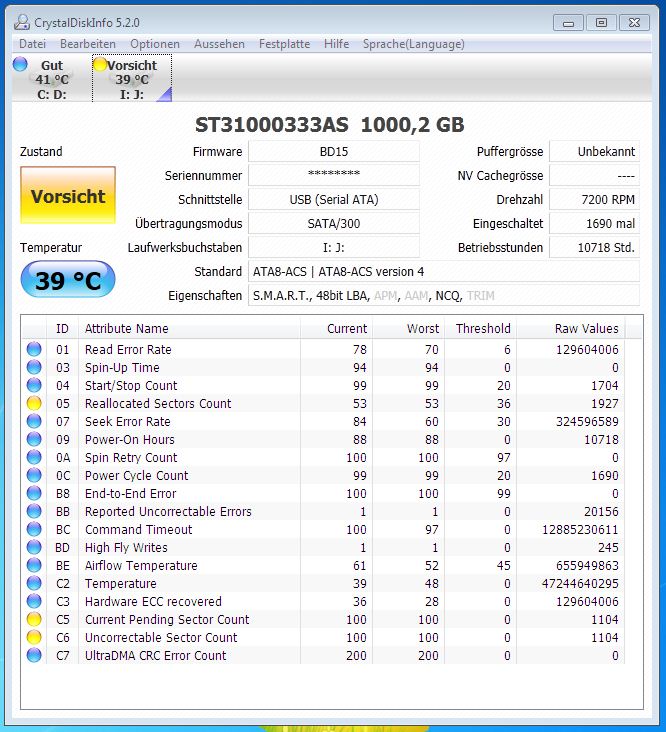The height and width of the screenshot is (732, 666).
Task: Click the Threshold column header
Action: [x=480, y=328]
